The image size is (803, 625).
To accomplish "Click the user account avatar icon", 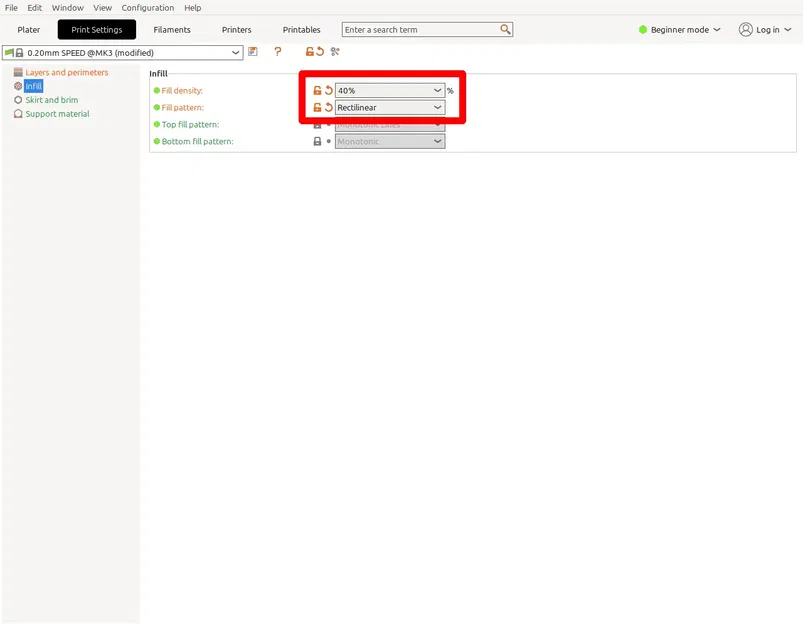I will [746, 29].
